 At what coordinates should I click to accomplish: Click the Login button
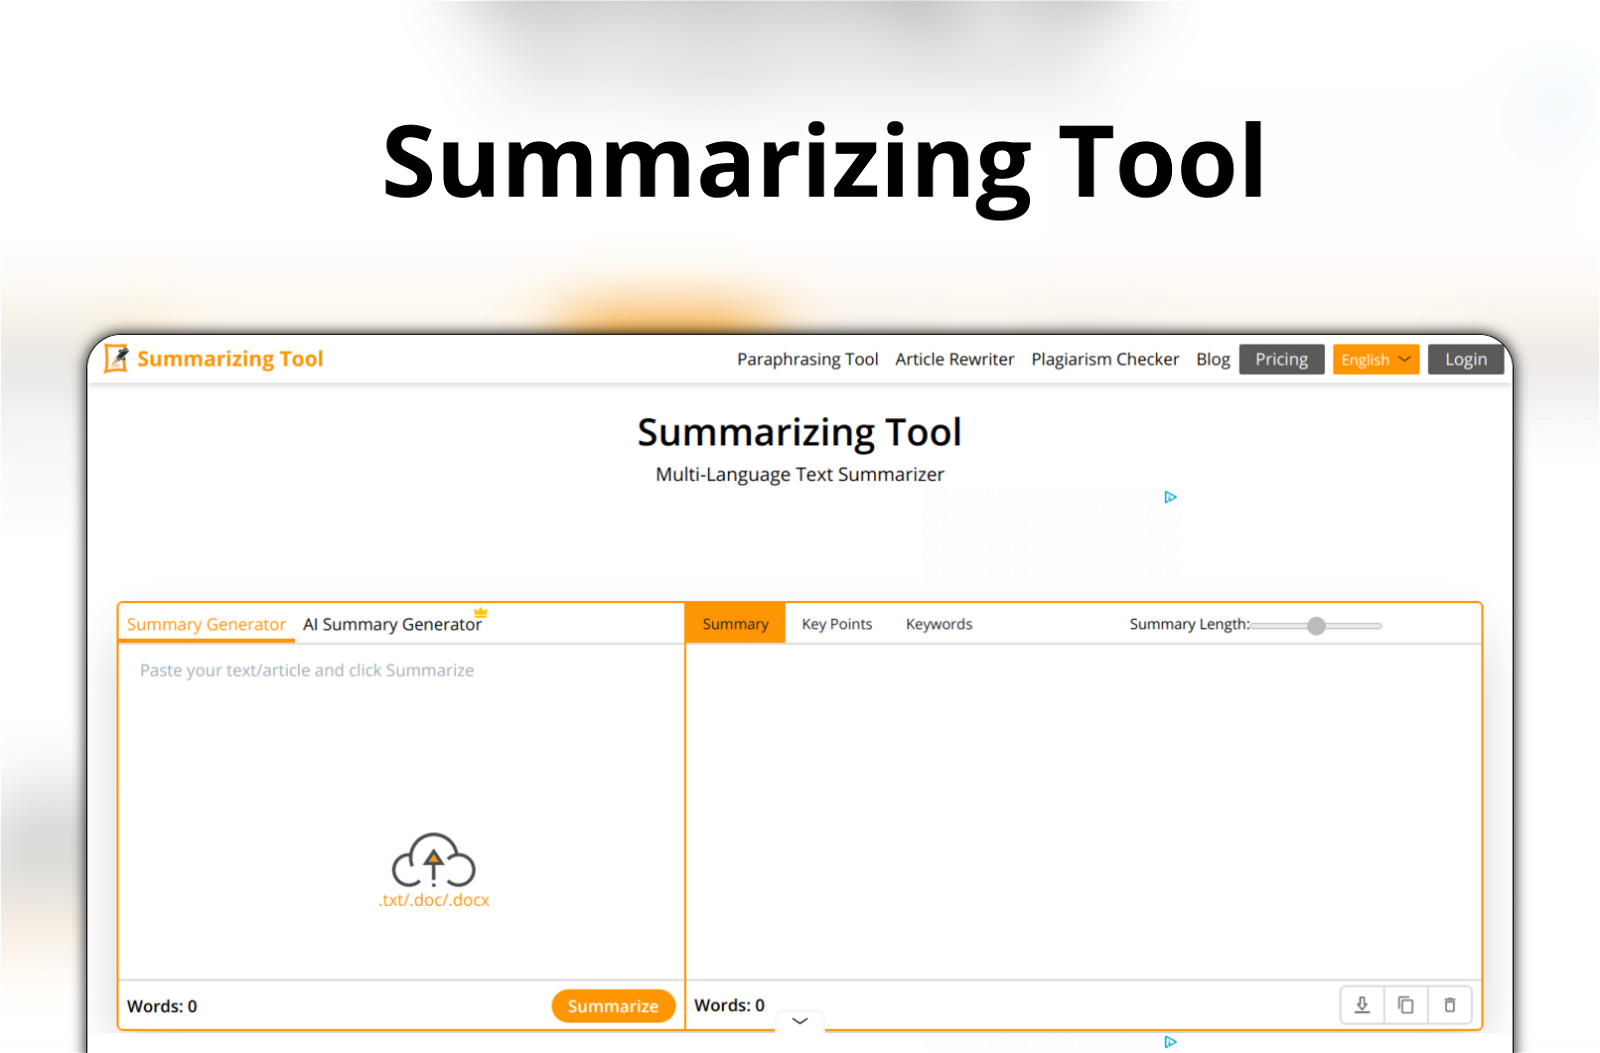point(1466,360)
